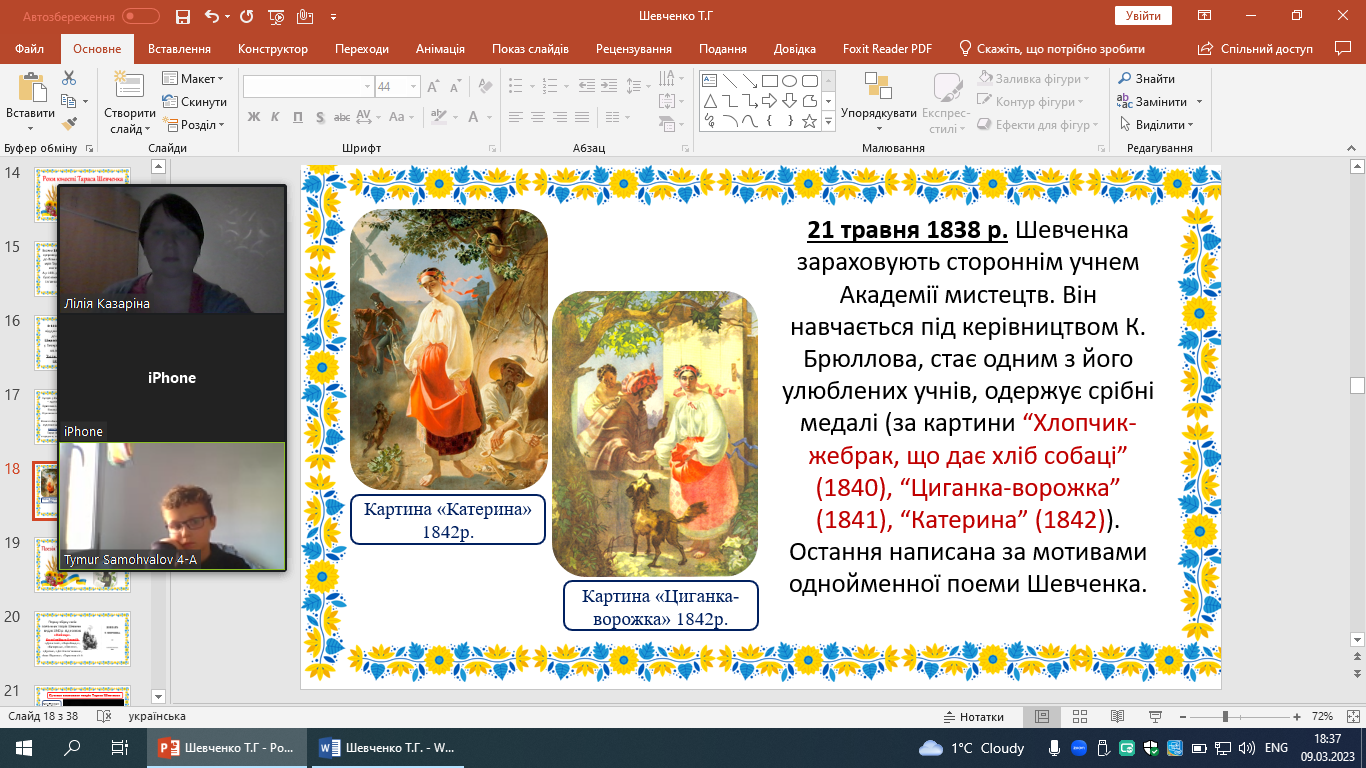This screenshot has width=1366, height=768.
Task: Select the five-point star shape
Action: point(809,121)
